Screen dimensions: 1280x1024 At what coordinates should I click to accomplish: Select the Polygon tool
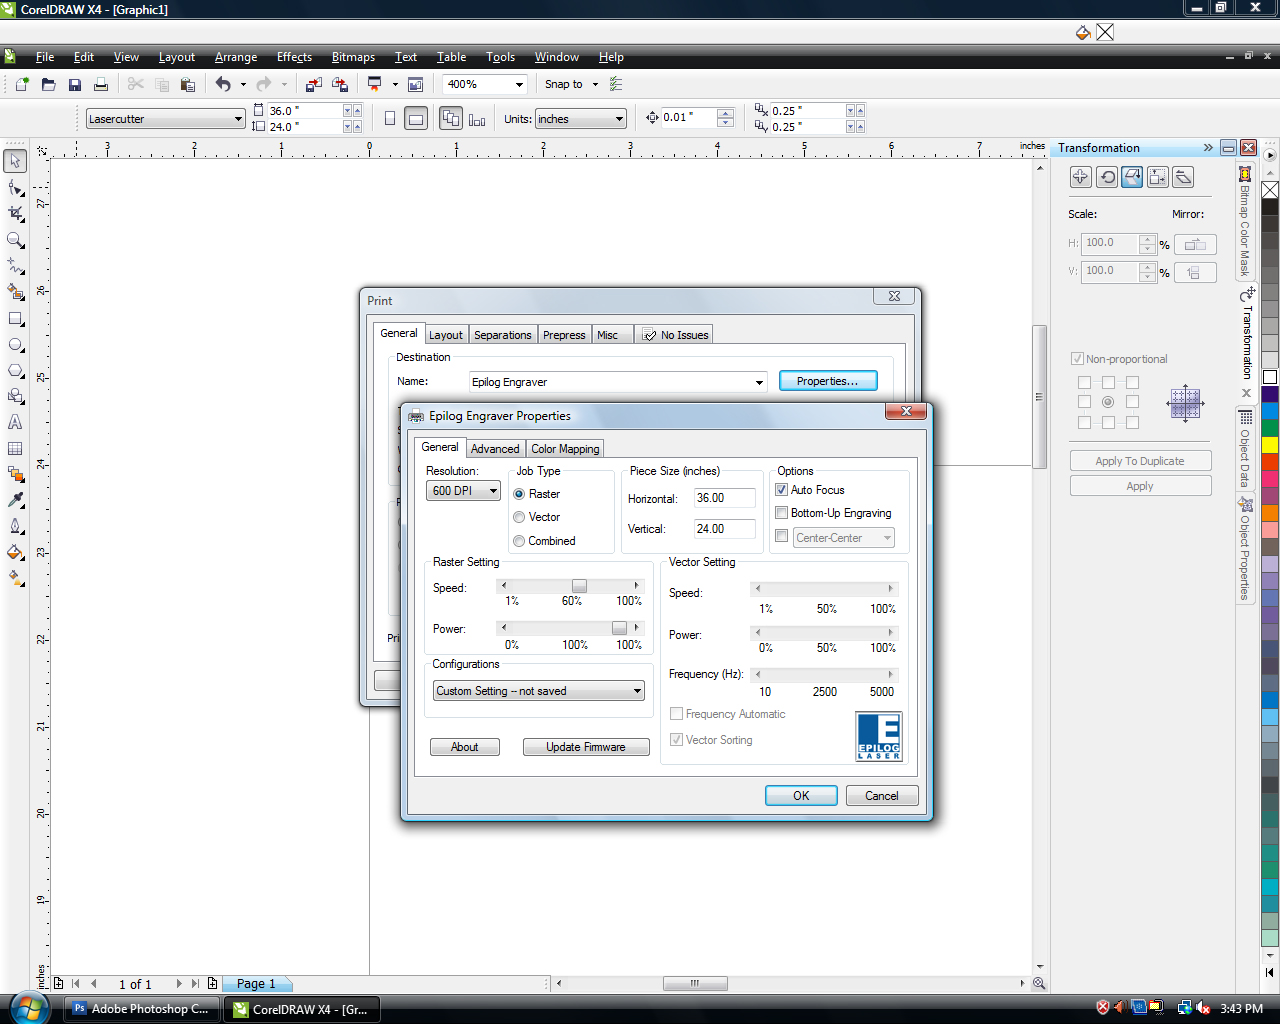(x=15, y=370)
